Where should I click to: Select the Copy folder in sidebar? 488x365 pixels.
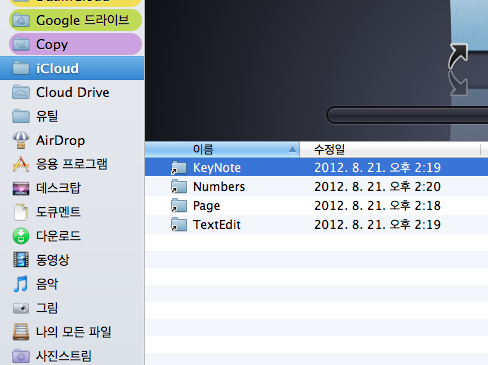coord(75,44)
